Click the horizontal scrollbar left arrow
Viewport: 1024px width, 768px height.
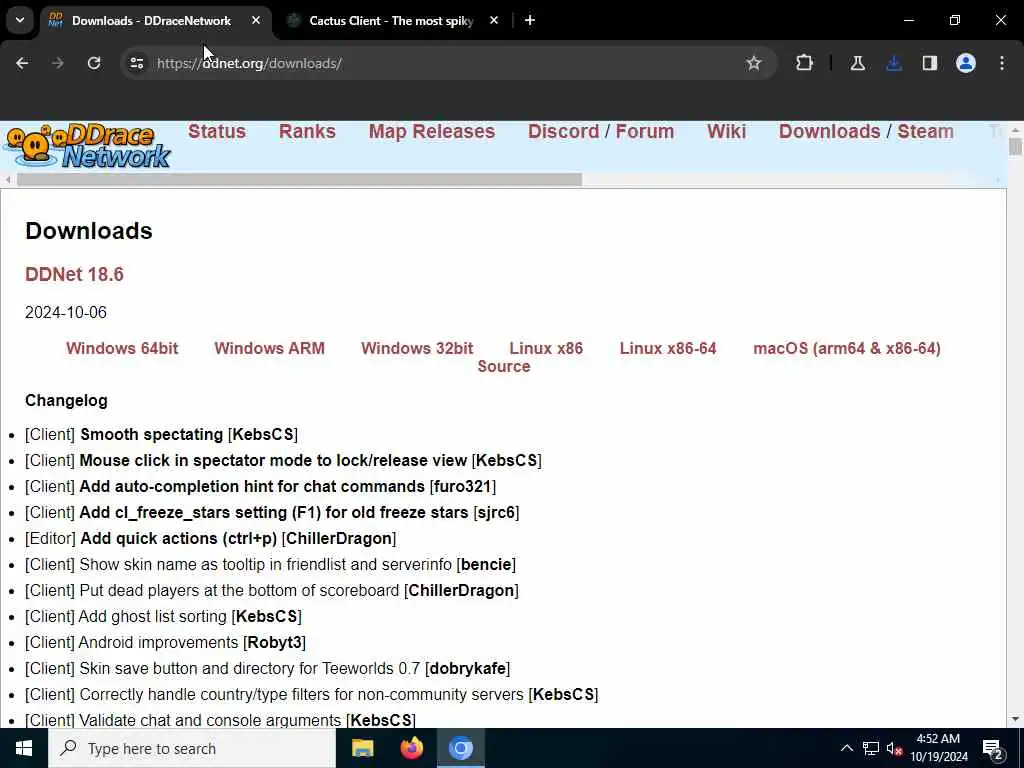point(8,180)
